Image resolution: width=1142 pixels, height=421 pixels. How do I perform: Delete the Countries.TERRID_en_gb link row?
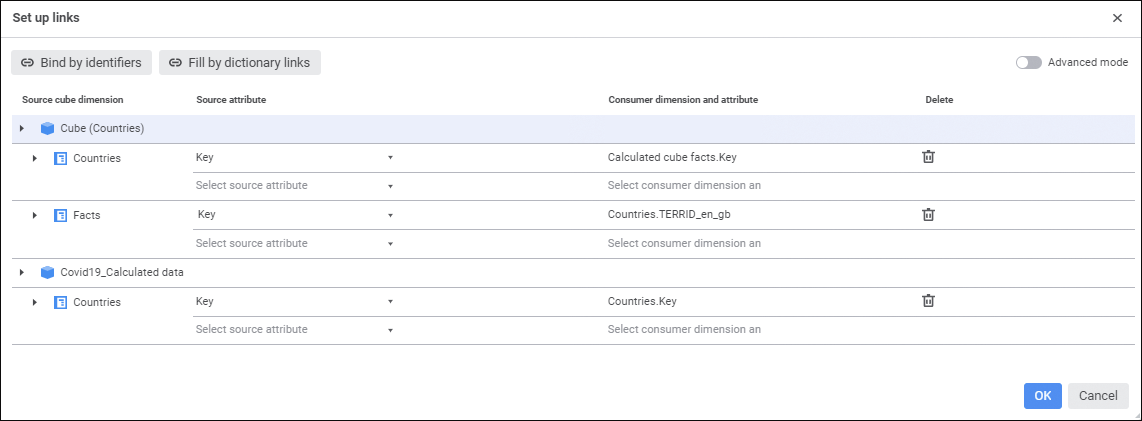coord(928,214)
